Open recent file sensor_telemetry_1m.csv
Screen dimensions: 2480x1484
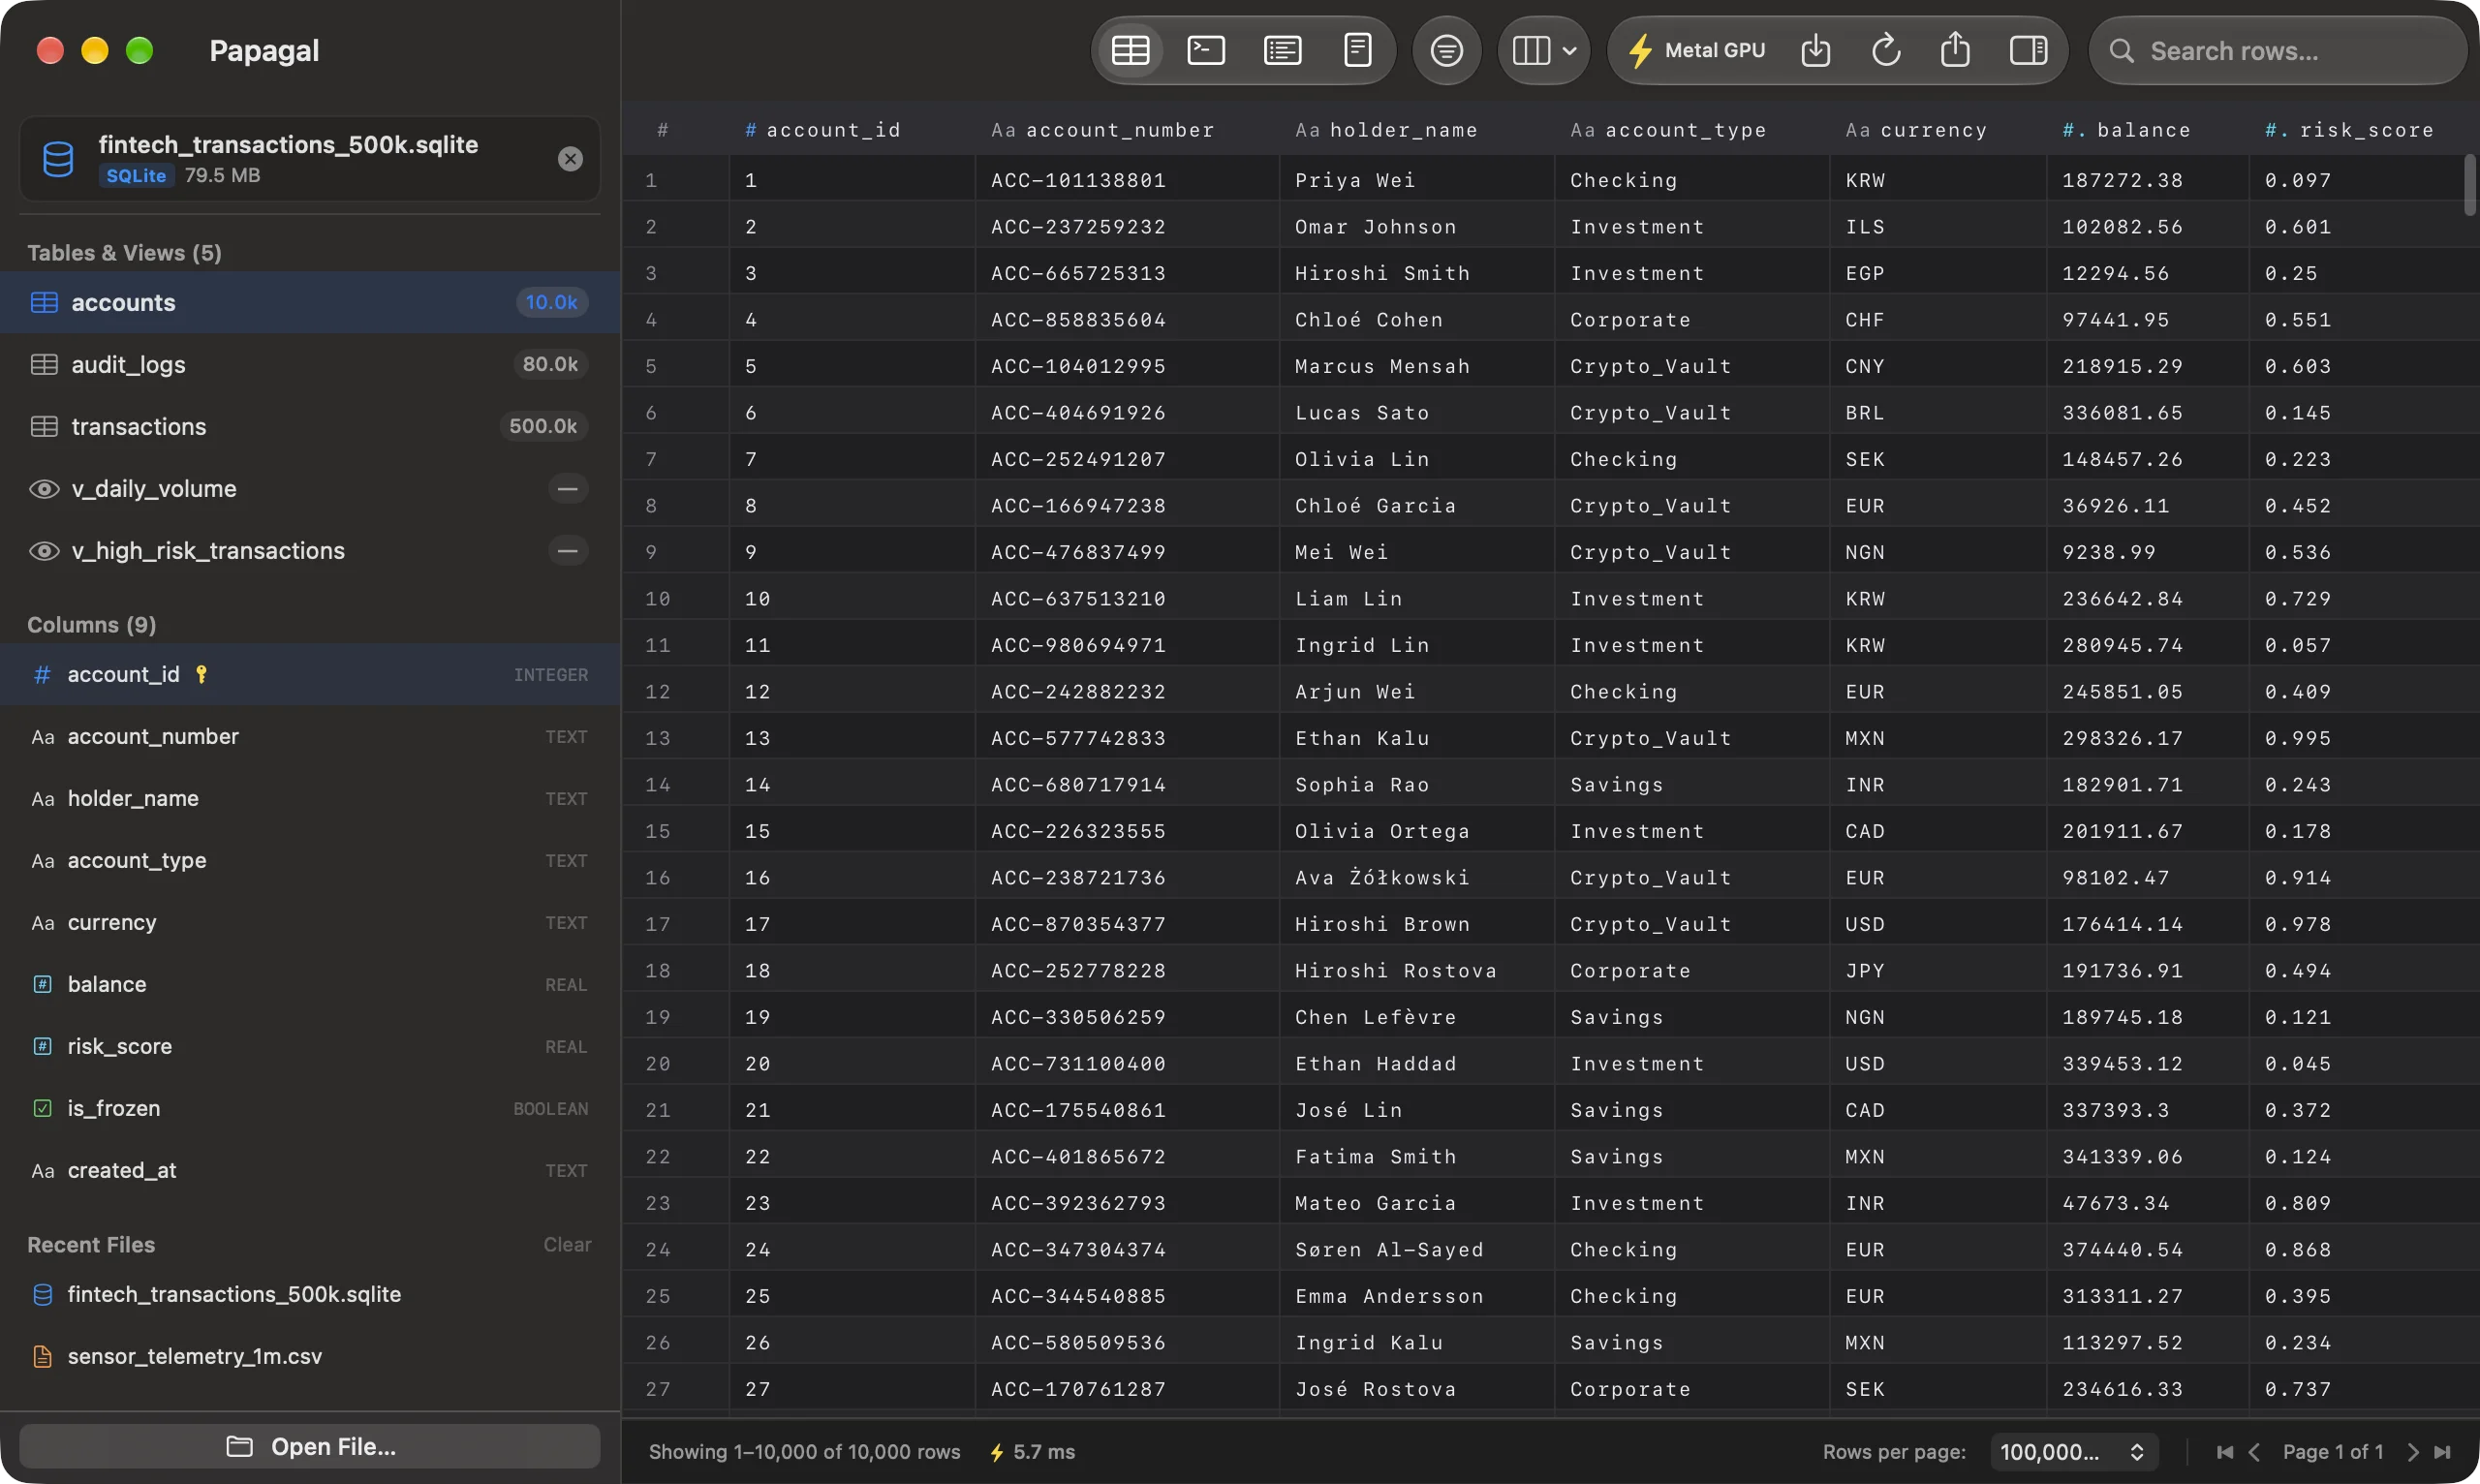(x=310, y=1356)
